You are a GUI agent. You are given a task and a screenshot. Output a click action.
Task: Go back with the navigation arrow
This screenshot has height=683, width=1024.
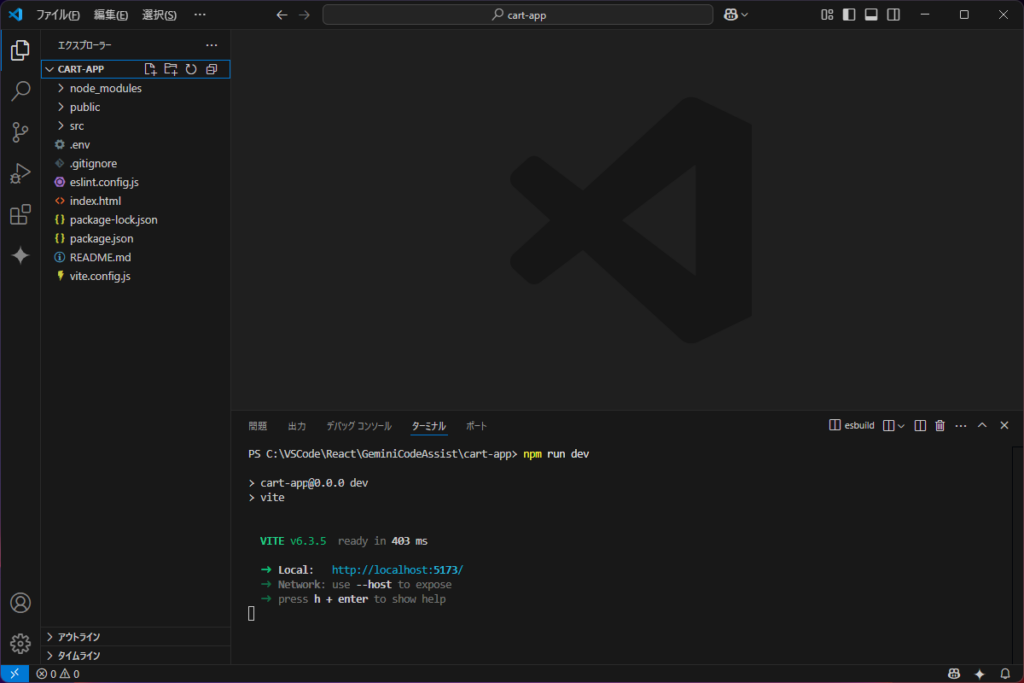(x=281, y=14)
